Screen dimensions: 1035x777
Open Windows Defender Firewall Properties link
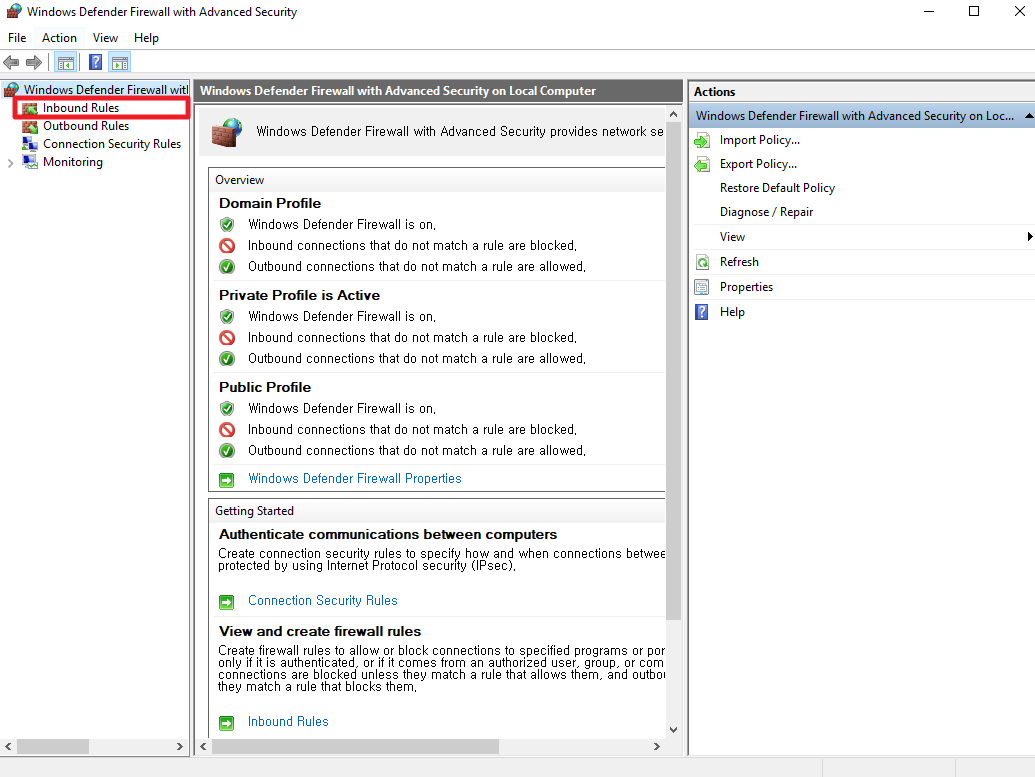(354, 479)
